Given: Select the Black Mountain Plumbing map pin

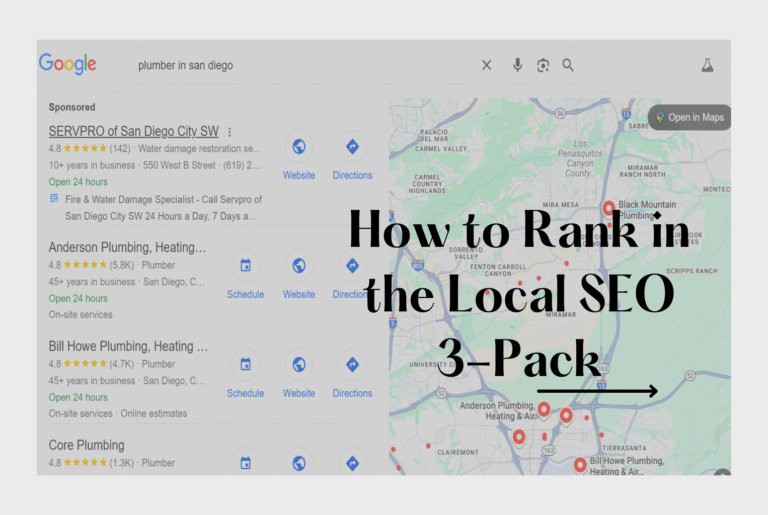Looking at the screenshot, I should click(608, 208).
